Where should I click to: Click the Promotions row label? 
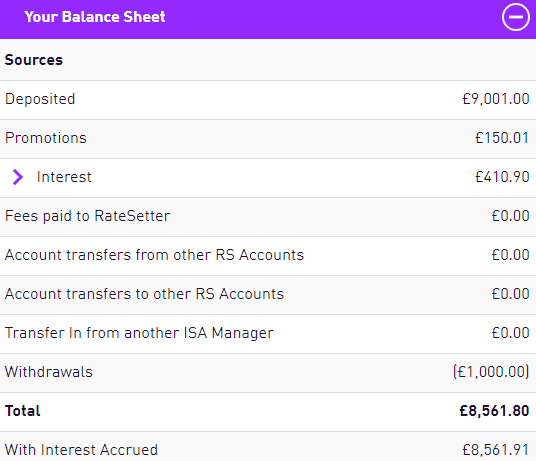46,138
